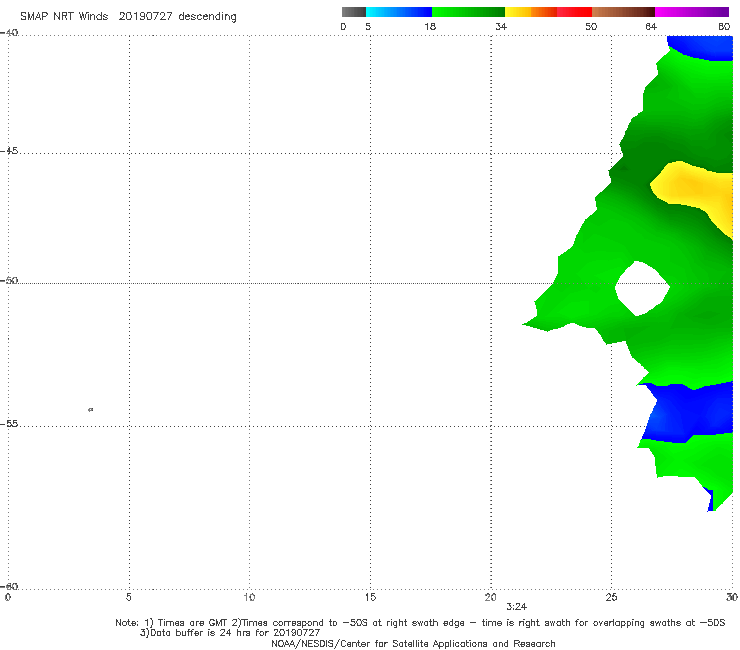
Task: Click the "-55" latitude axis label
Action: (9, 423)
